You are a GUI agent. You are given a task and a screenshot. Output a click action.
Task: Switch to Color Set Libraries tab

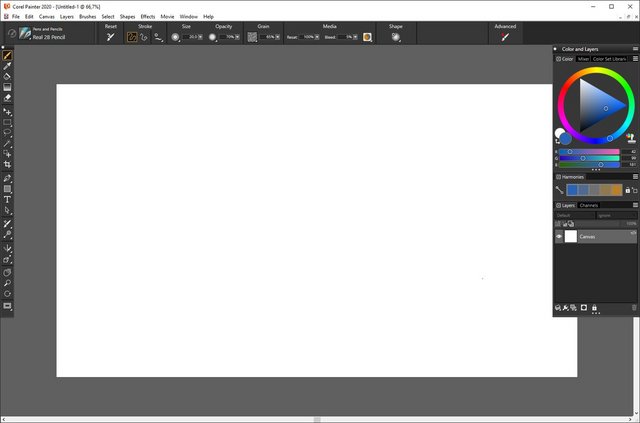pyautogui.click(x=609, y=59)
